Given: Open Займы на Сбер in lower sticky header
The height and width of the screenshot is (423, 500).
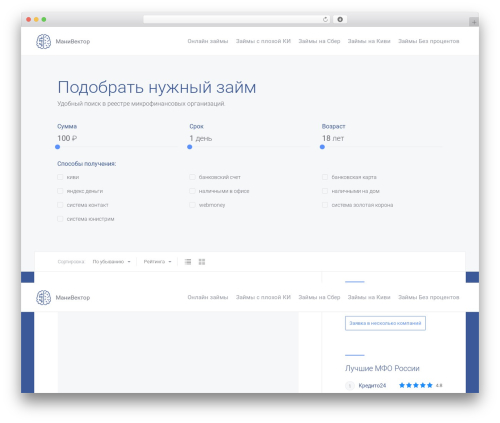Looking at the screenshot, I should click(319, 297).
